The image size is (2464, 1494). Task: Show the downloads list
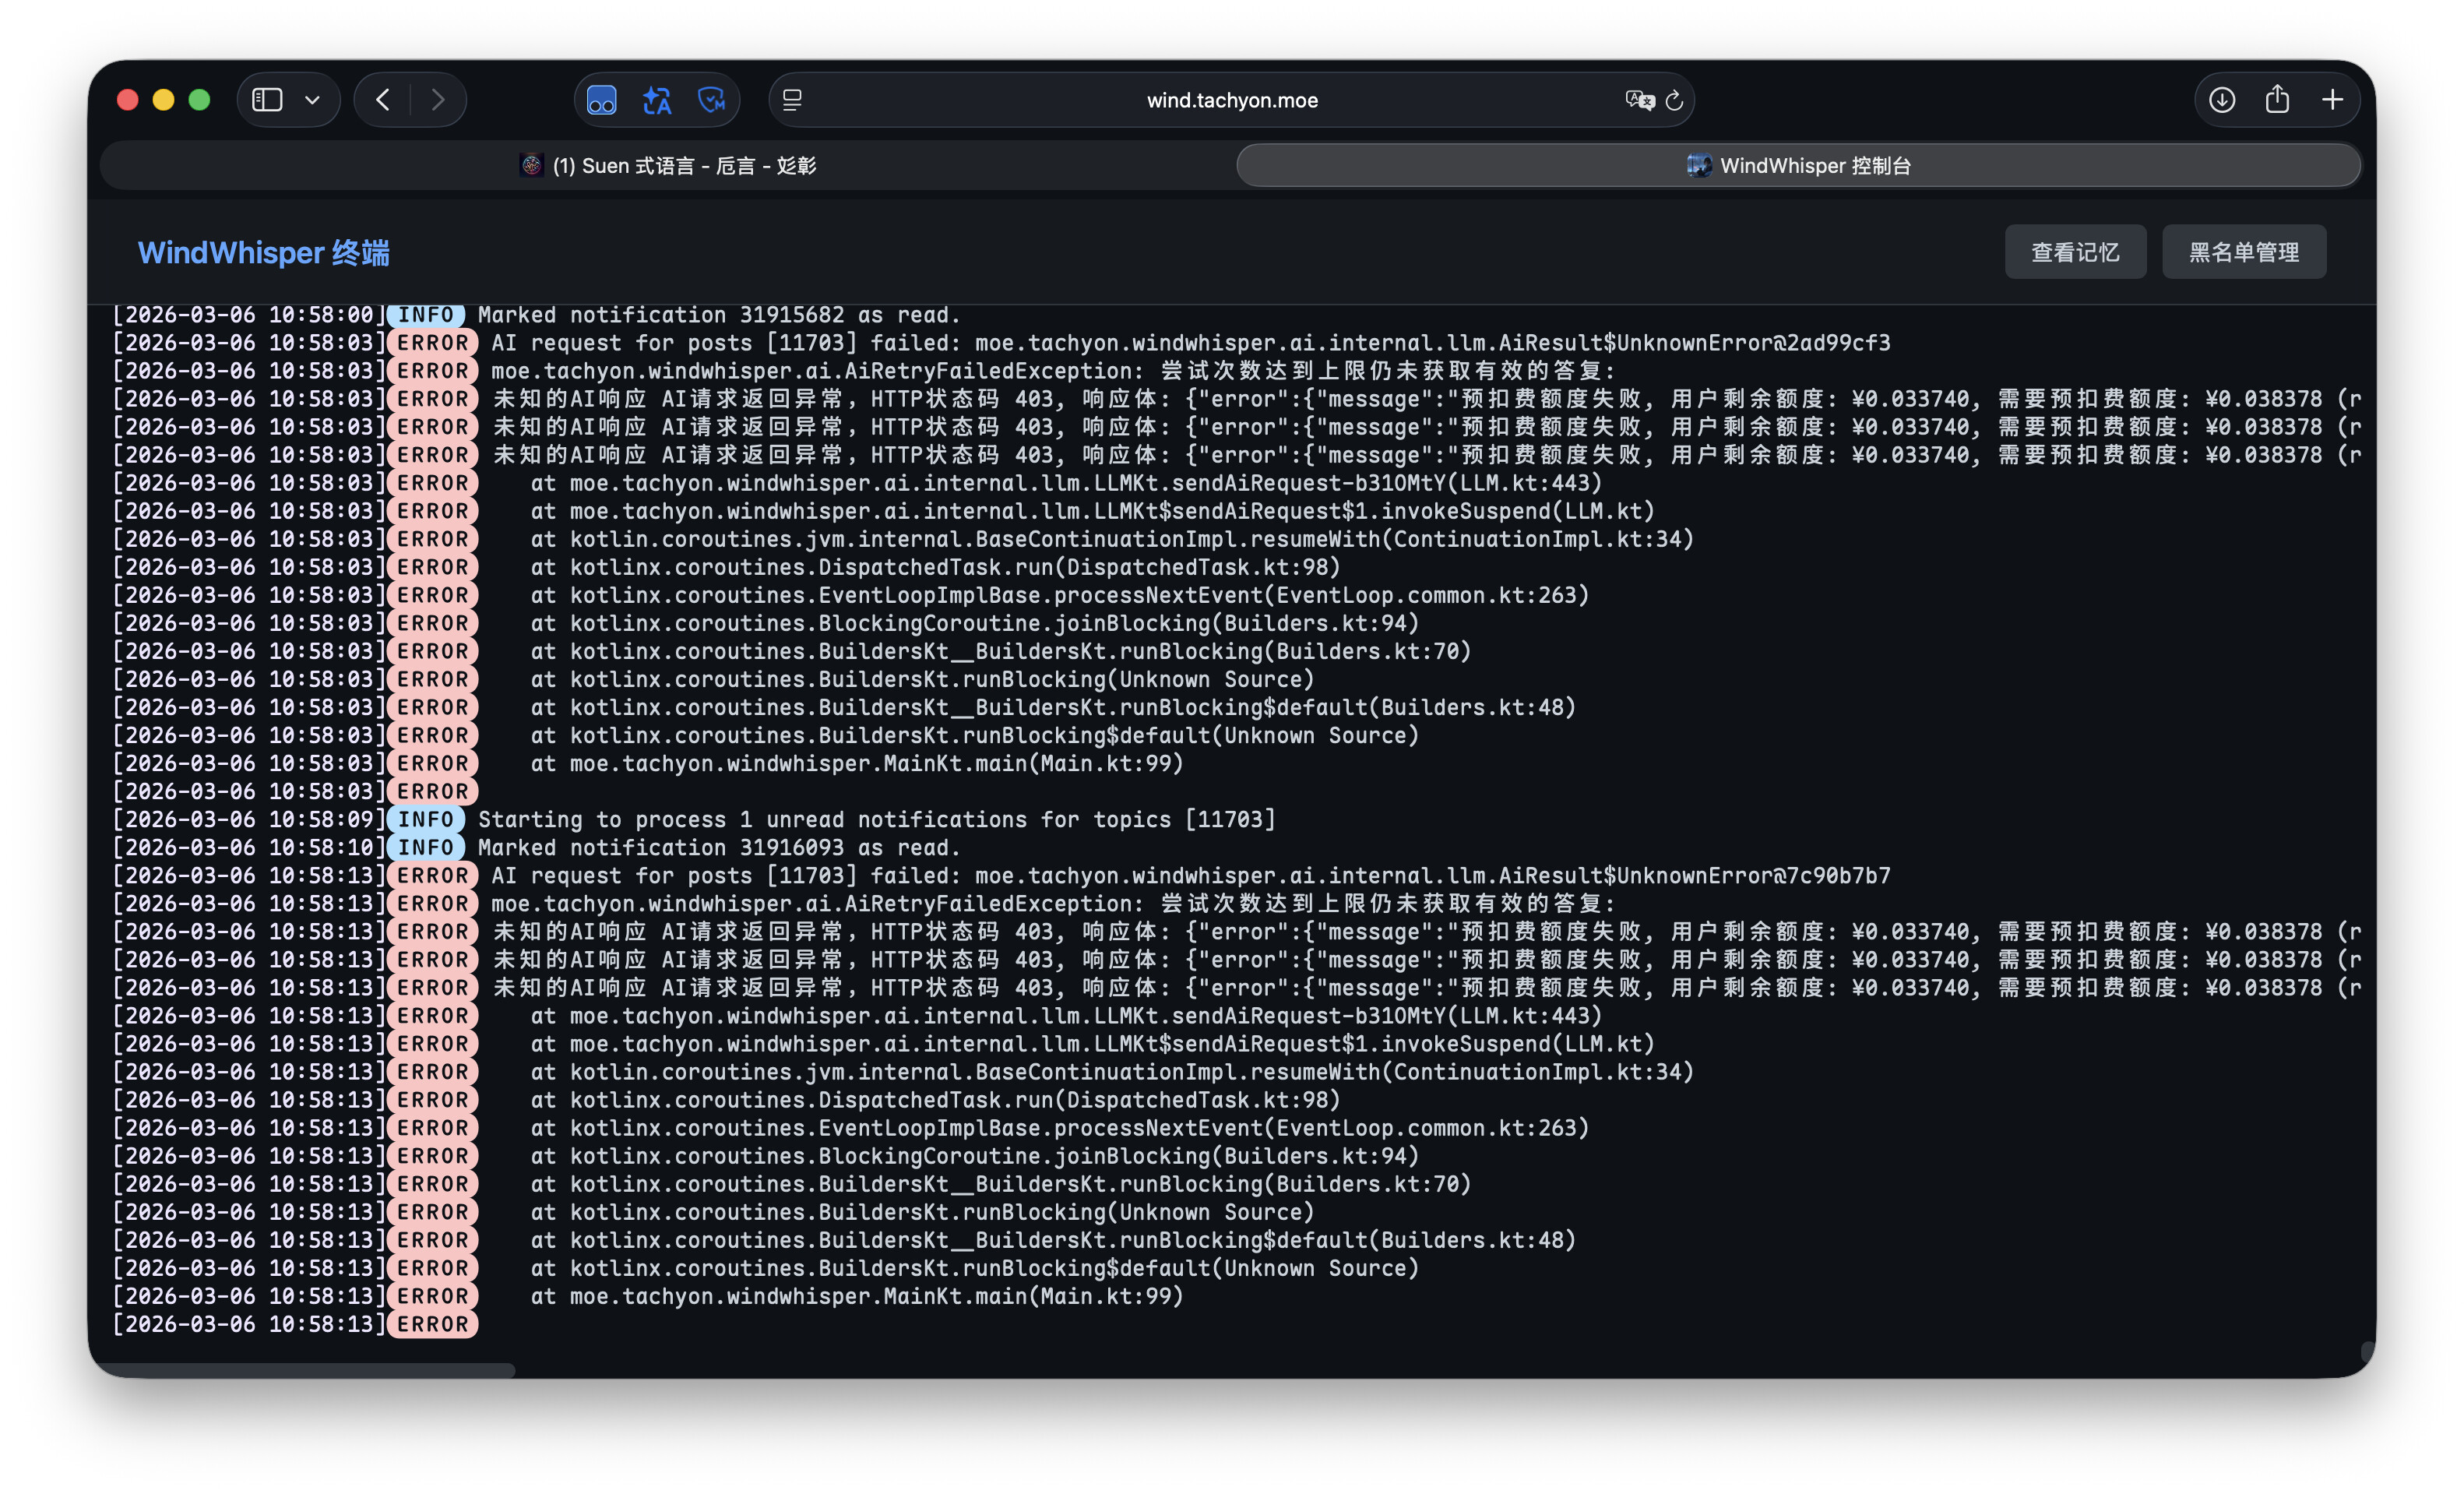2222,100
